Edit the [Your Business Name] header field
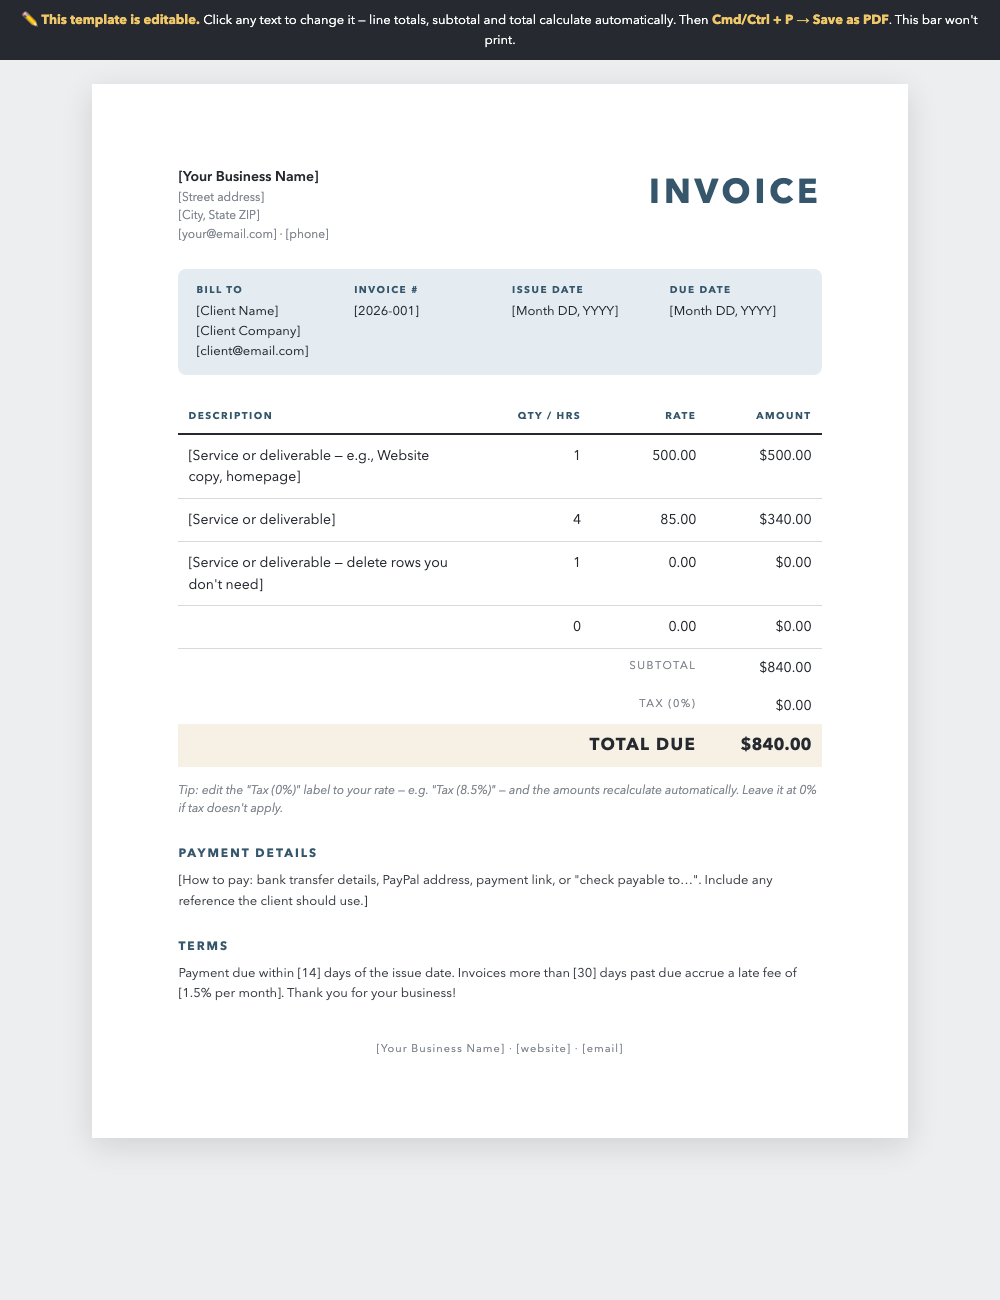 click(248, 177)
